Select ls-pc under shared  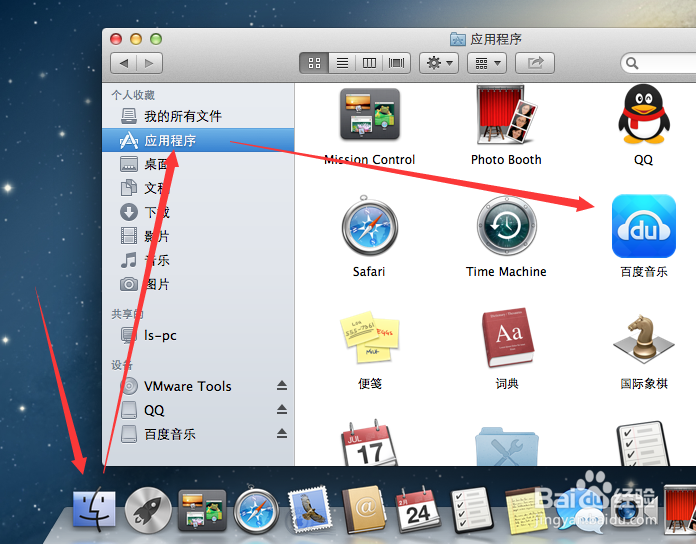coord(198,335)
